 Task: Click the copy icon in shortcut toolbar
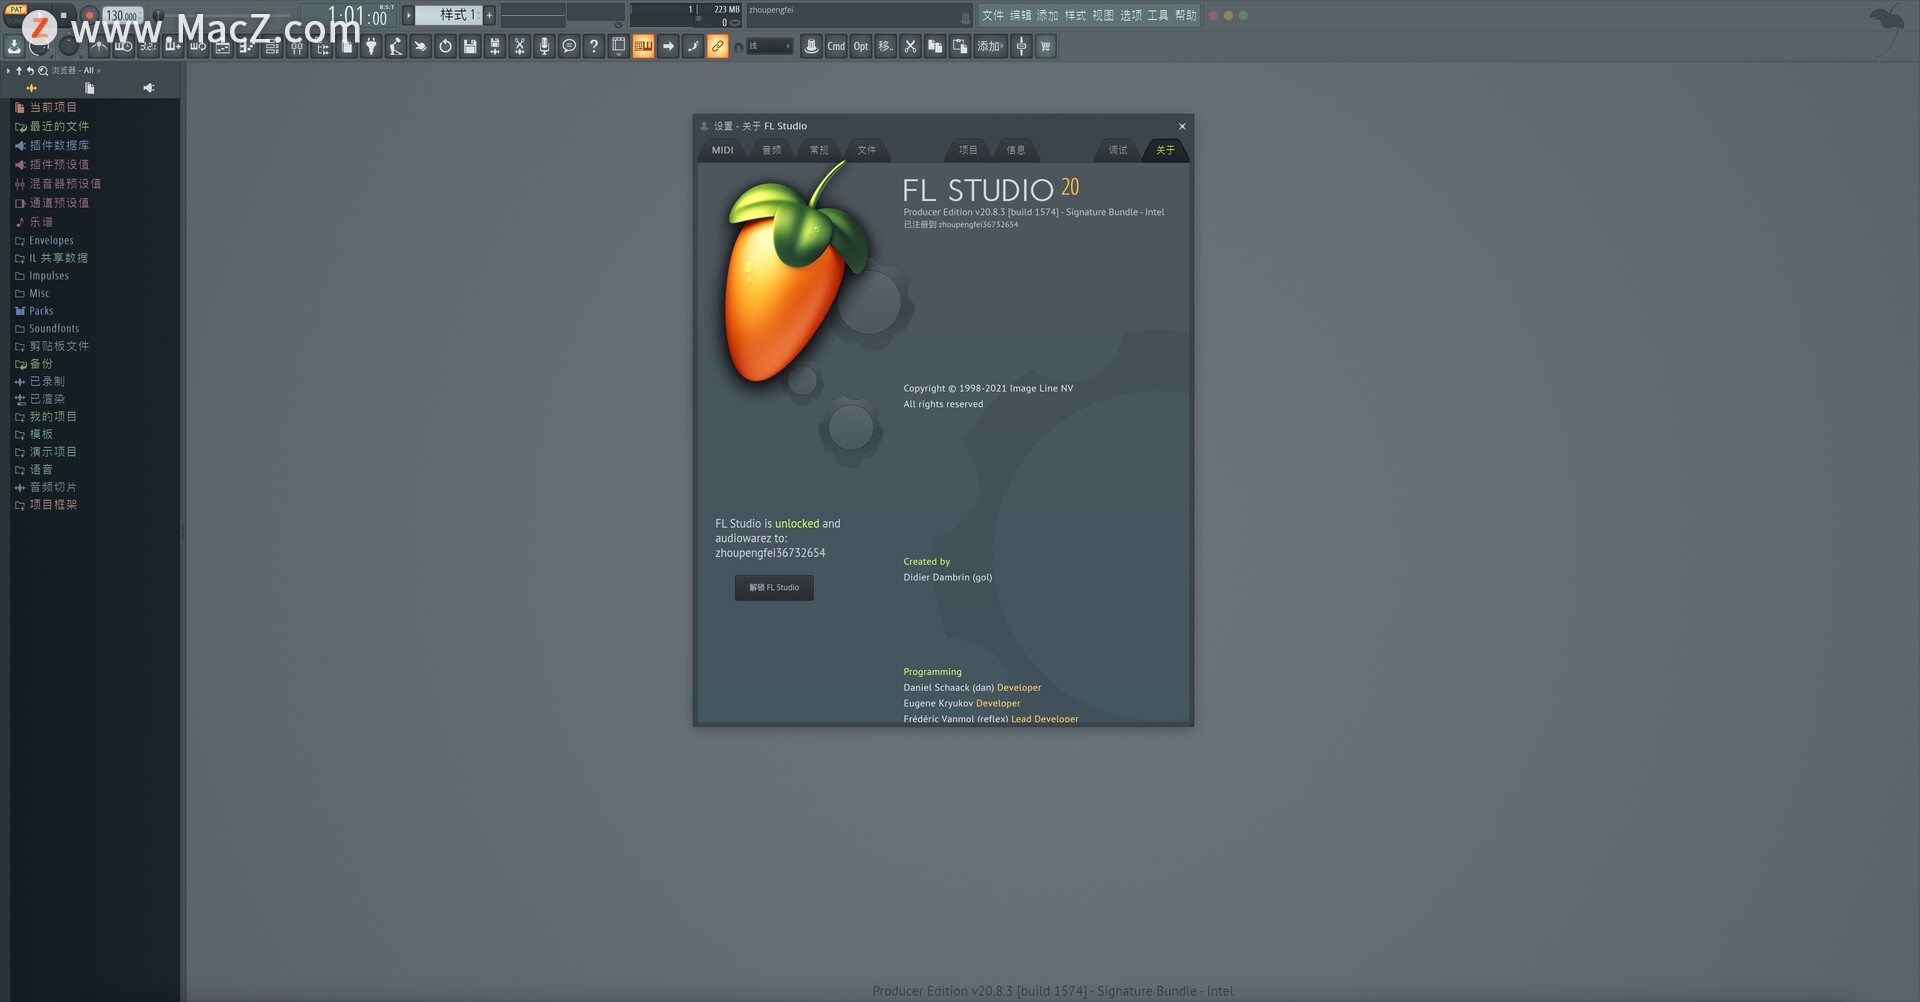pyautogui.click(x=935, y=46)
